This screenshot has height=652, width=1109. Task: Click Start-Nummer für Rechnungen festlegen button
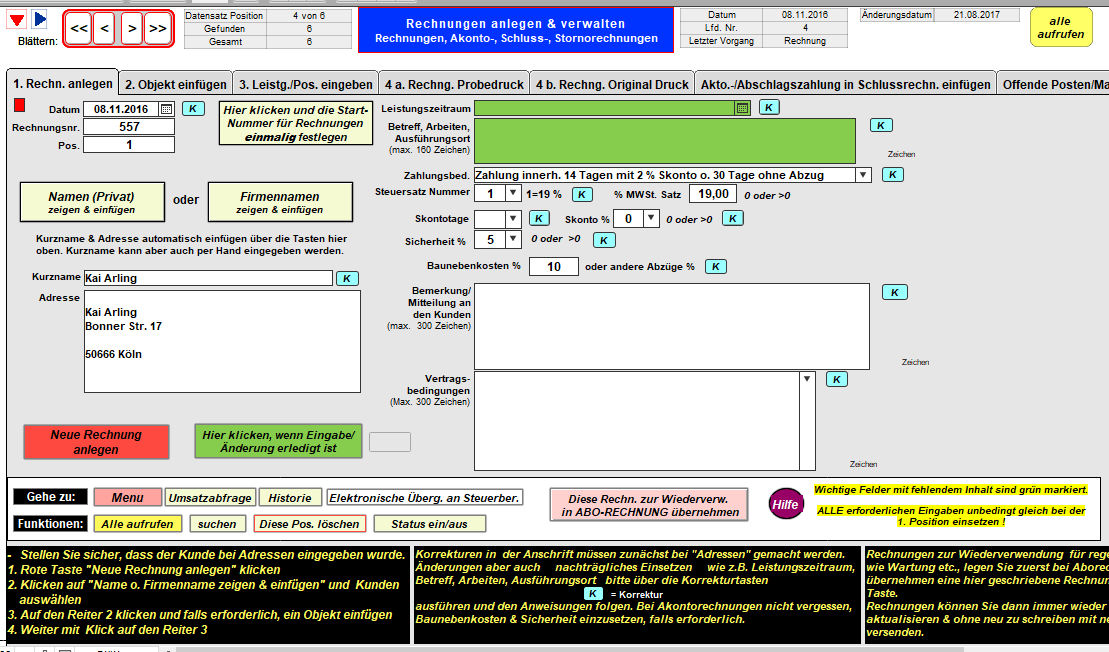(x=296, y=124)
